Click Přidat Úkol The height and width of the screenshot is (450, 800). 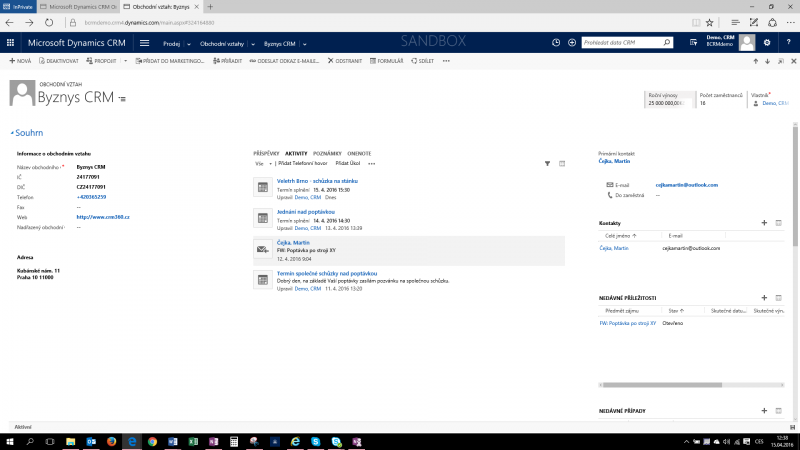(347, 164)
